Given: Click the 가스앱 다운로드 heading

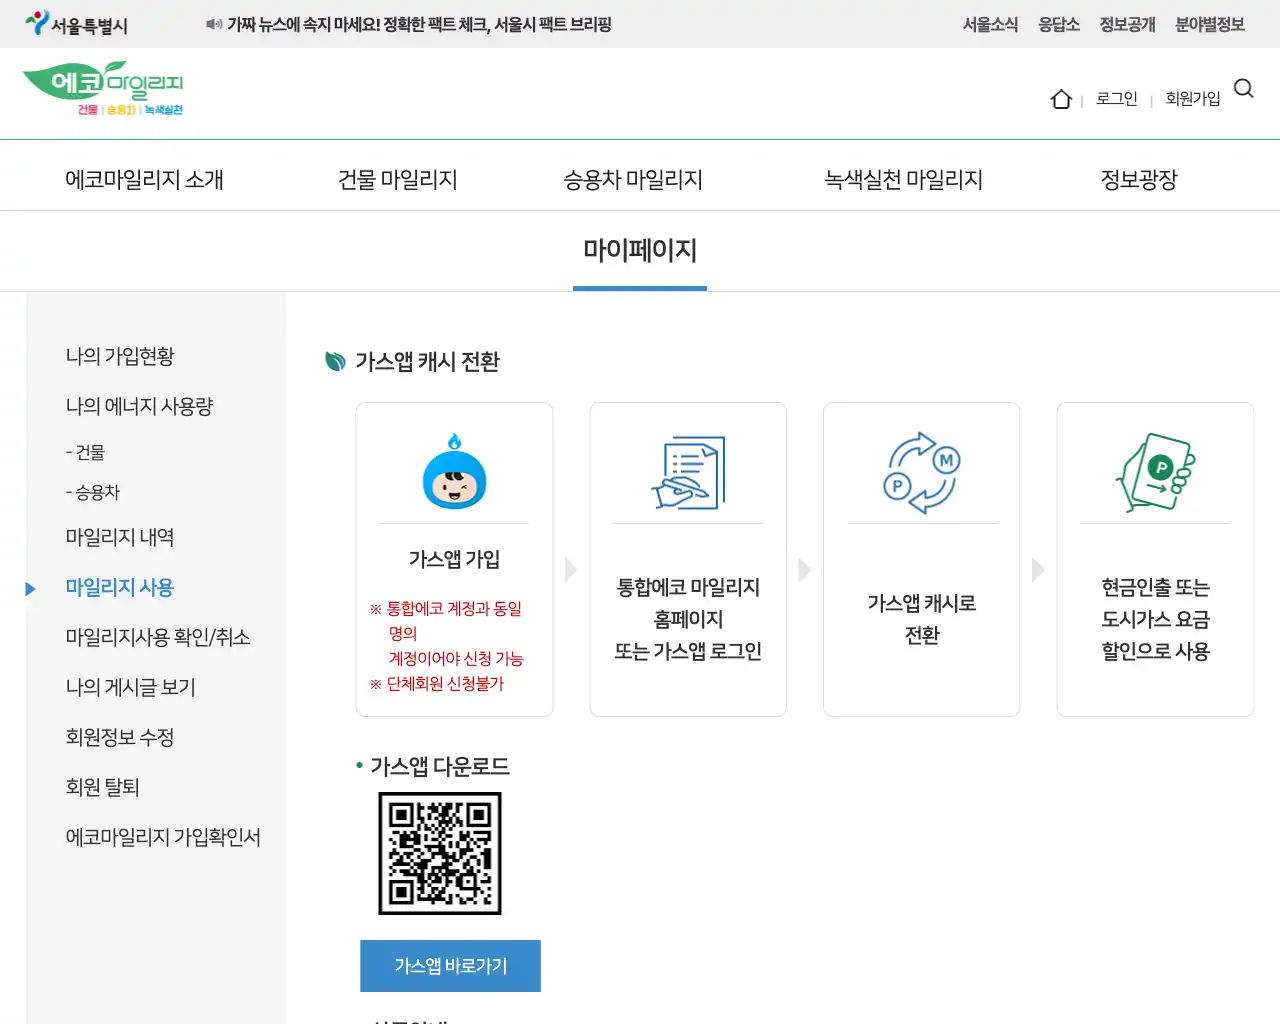Looking at the screenshot, I should point(440,766).
